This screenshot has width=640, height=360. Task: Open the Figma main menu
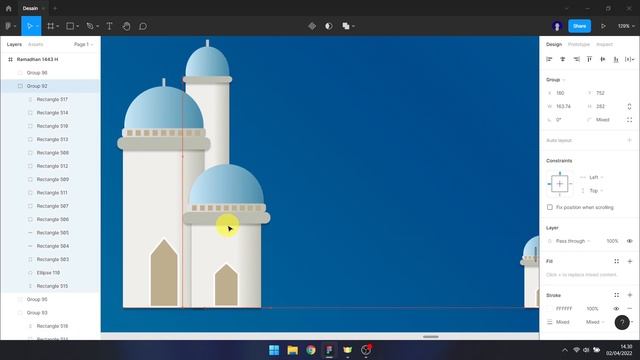pos(9,26)
